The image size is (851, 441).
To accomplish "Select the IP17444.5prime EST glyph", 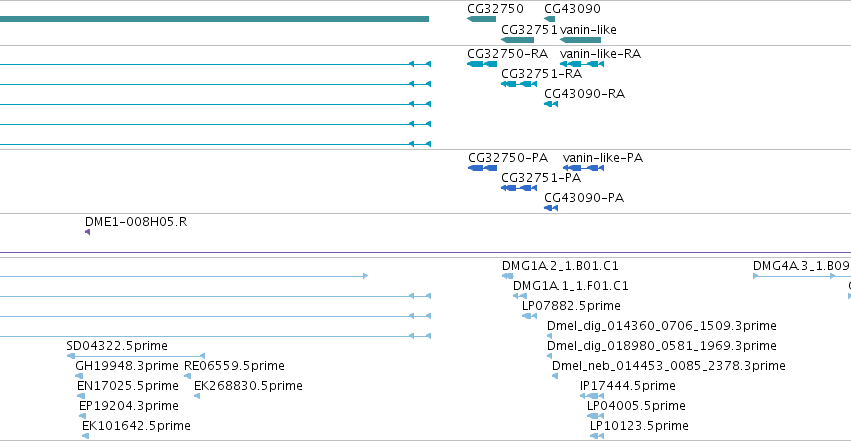I will pyautogui.click(x=592, y=397).
